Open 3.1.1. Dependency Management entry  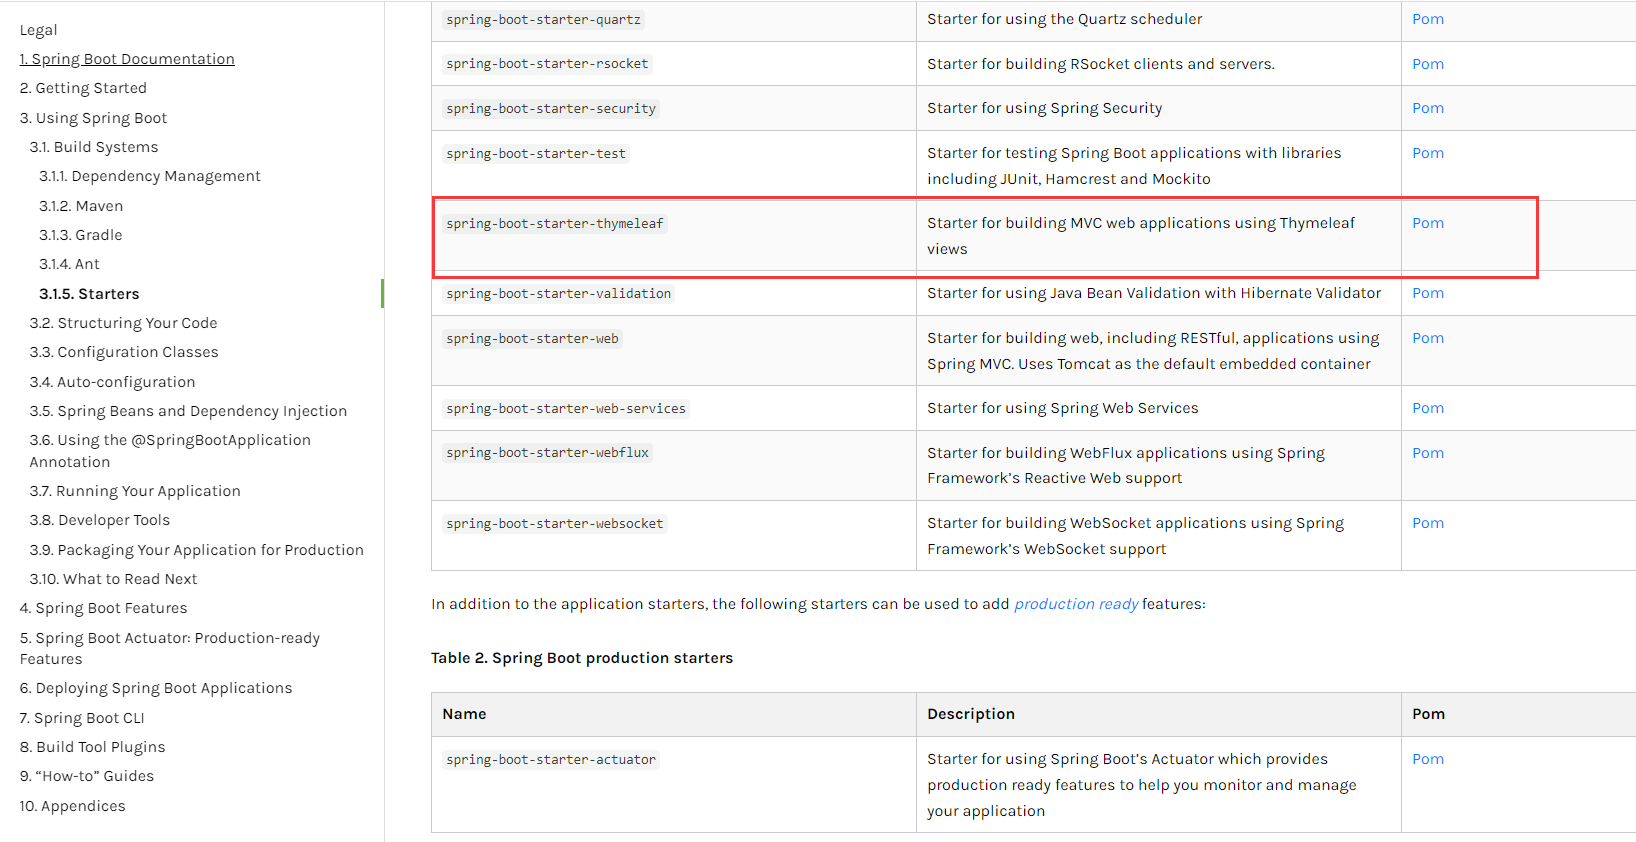(150, 176)
